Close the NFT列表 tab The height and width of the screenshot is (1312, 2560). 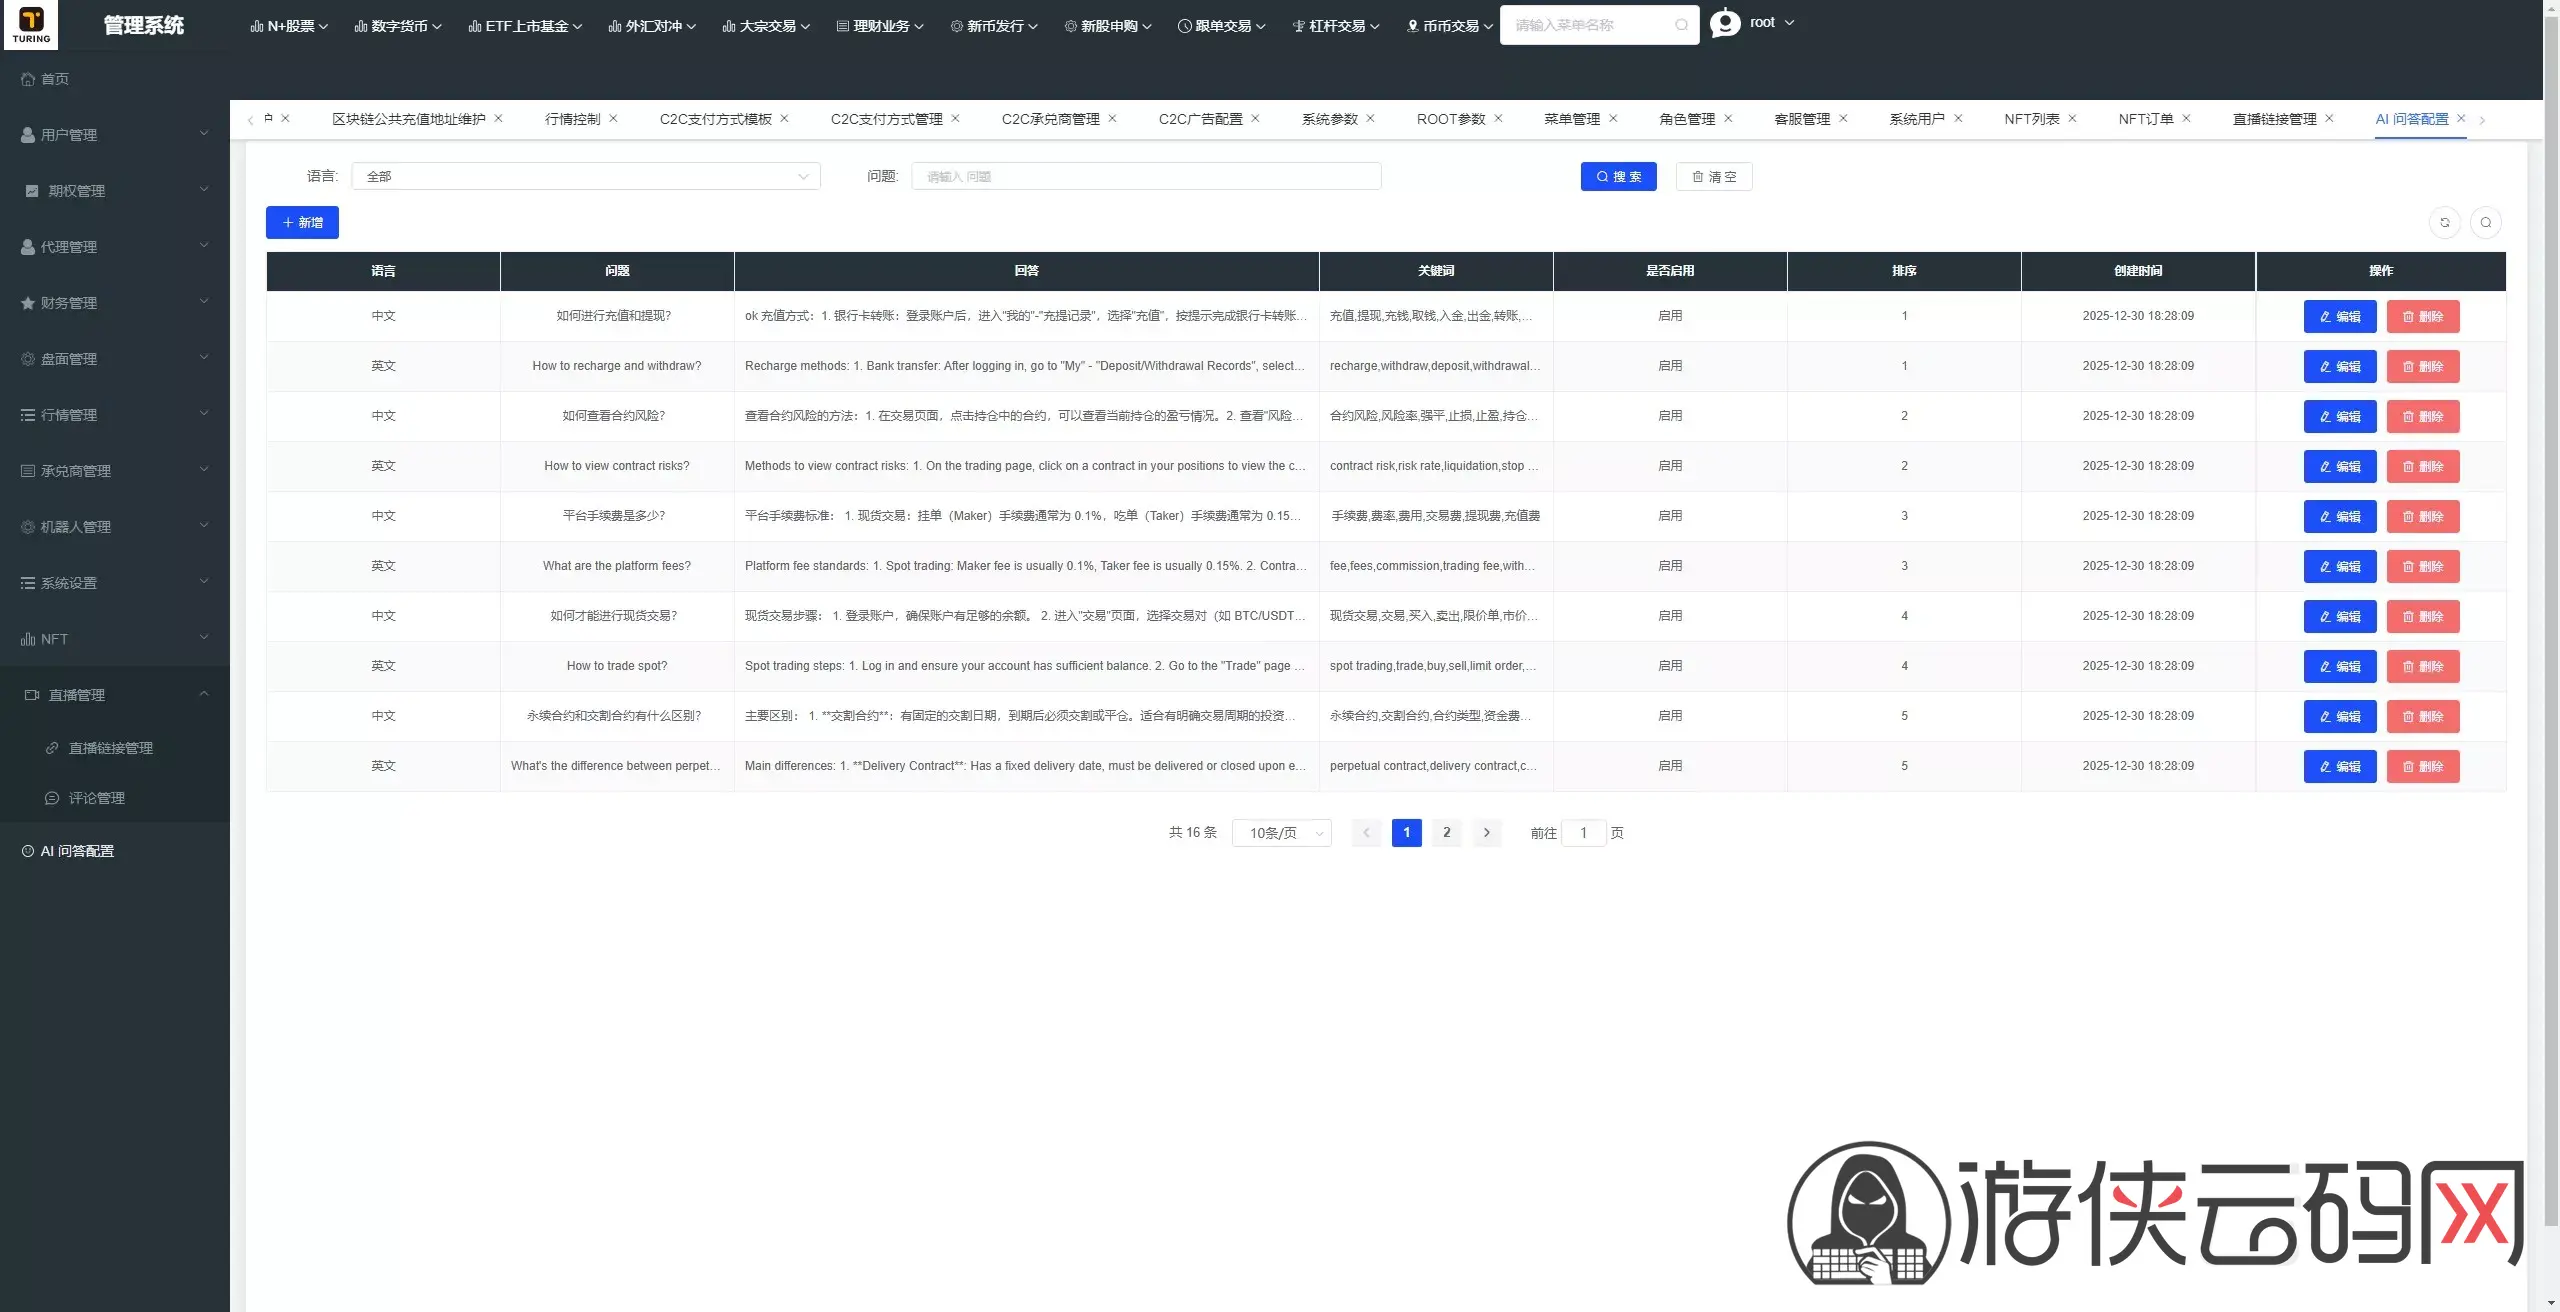2072,118
